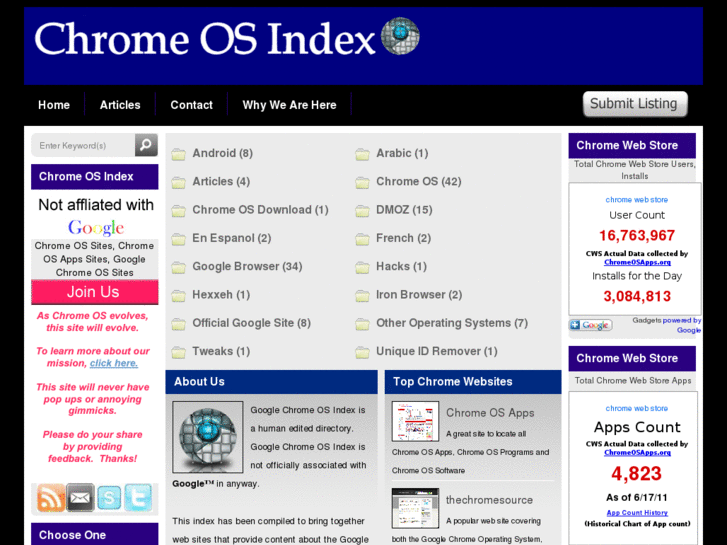Open the Chrome OS (42) category link
This screenshot has height=545, width=727.
point(419,181)
